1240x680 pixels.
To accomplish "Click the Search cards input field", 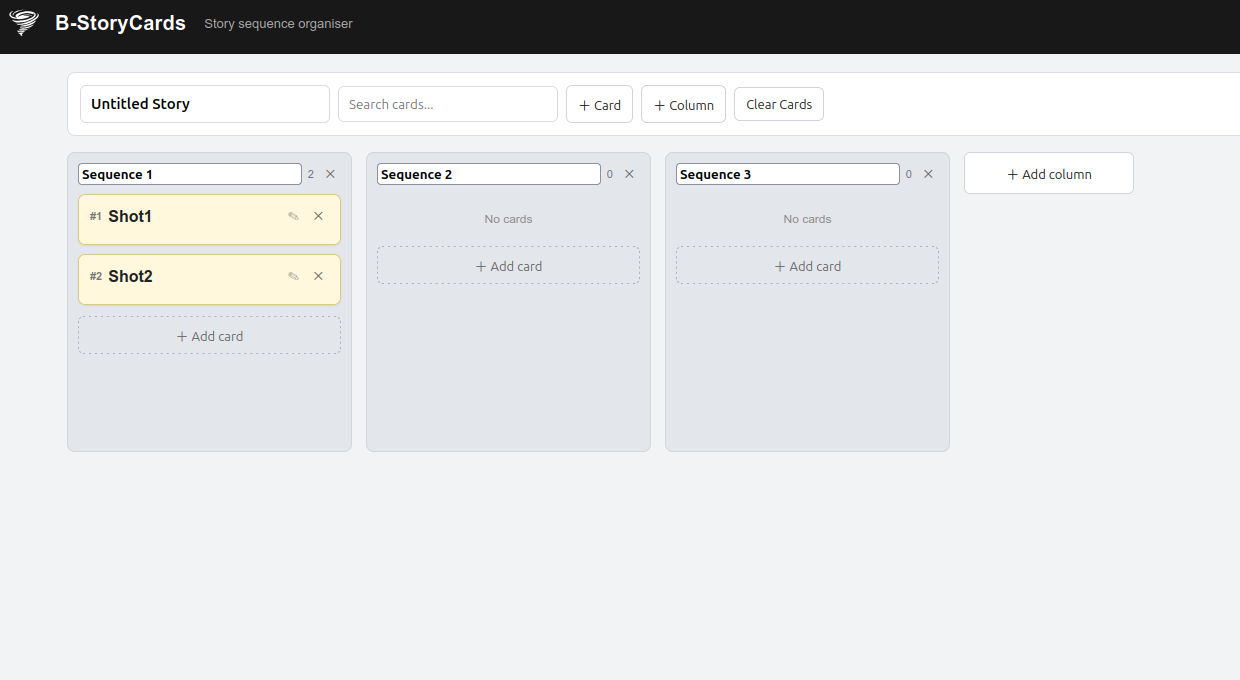I will (448, 104).
